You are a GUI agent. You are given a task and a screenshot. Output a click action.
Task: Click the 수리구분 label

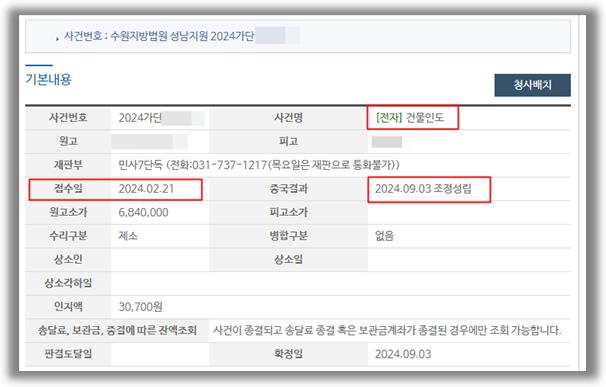[x=68, y=236]
